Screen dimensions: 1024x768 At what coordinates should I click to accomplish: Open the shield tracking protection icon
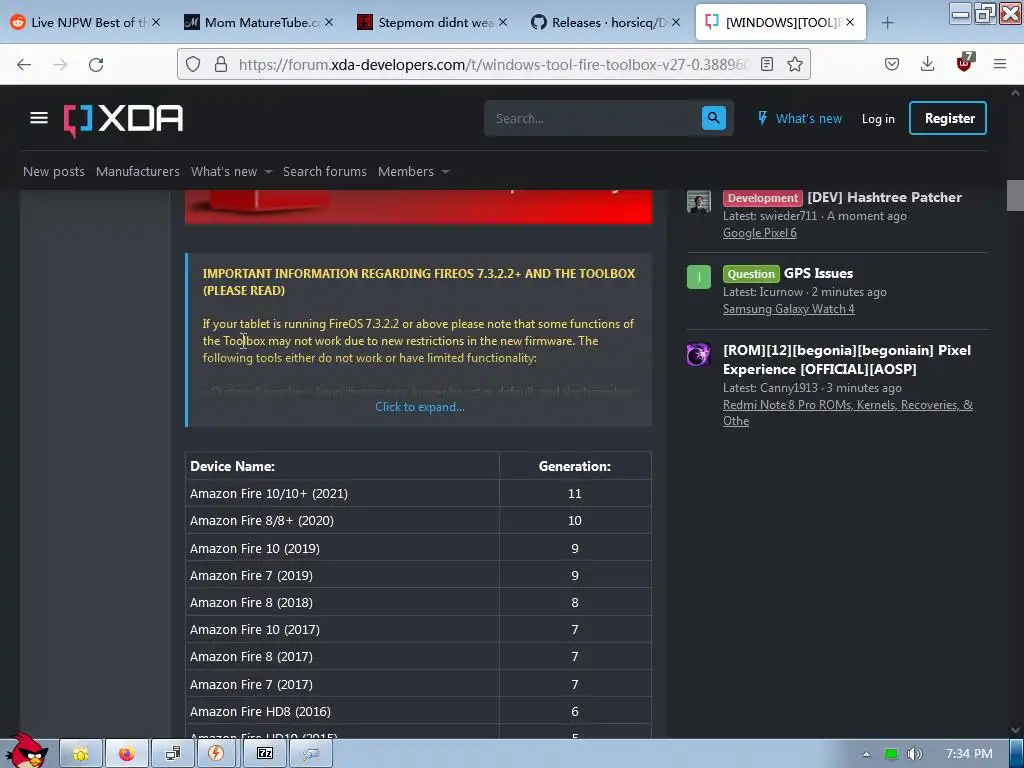point(193,64)
